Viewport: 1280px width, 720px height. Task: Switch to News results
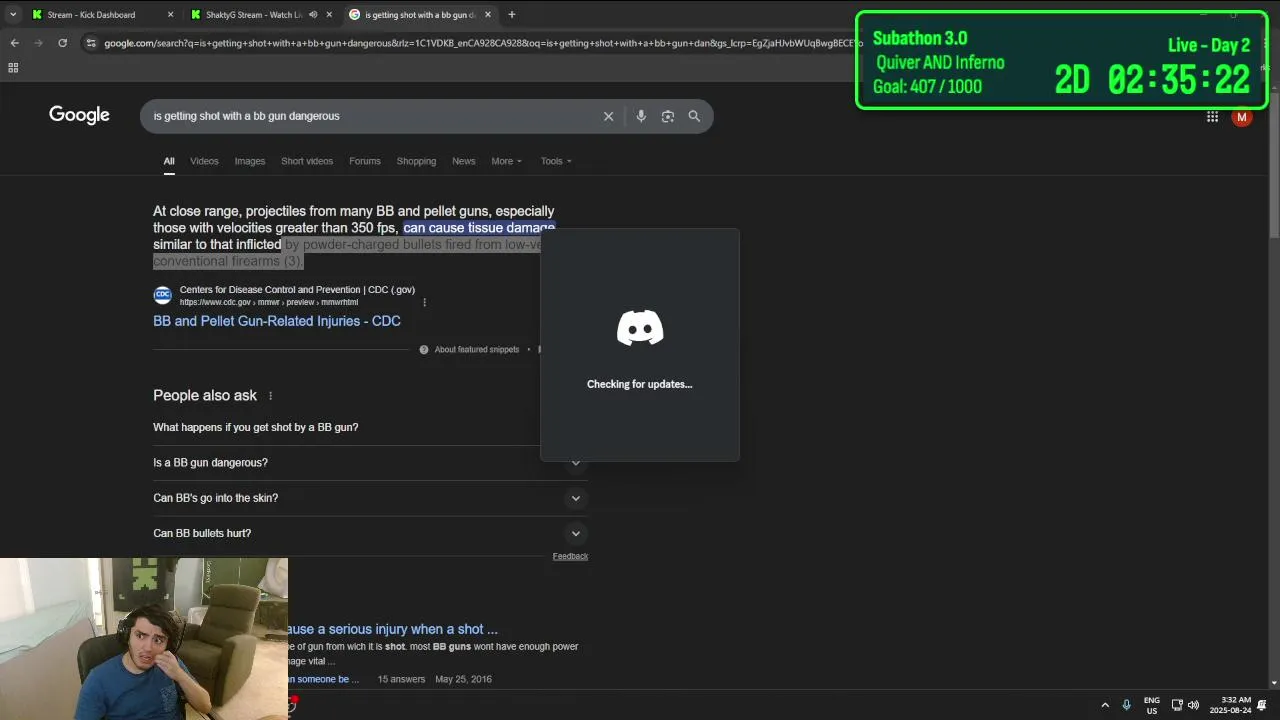(x=464, y=161)
